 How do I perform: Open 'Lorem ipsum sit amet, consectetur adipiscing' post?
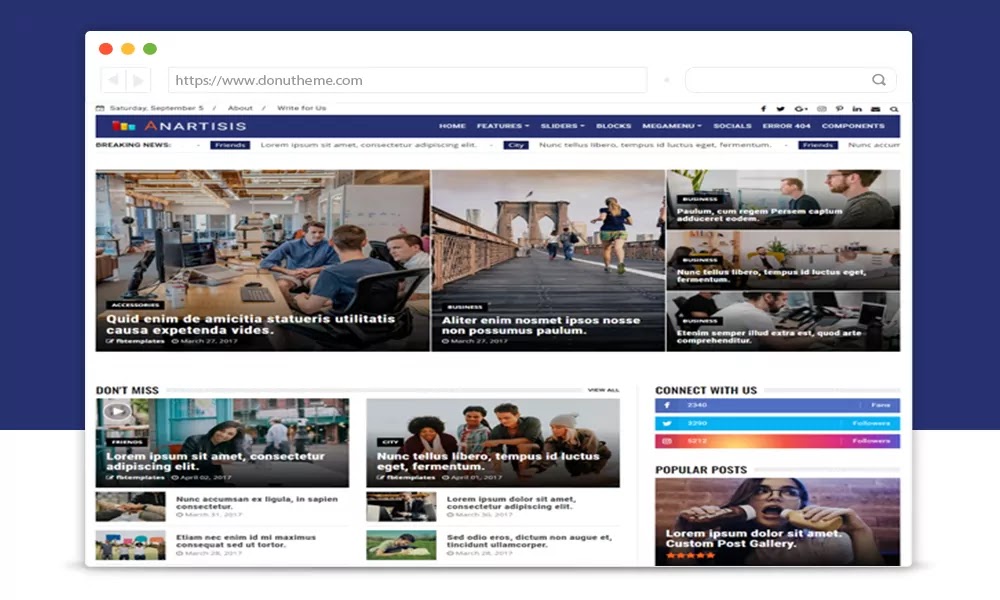click(x=216, y=461)
